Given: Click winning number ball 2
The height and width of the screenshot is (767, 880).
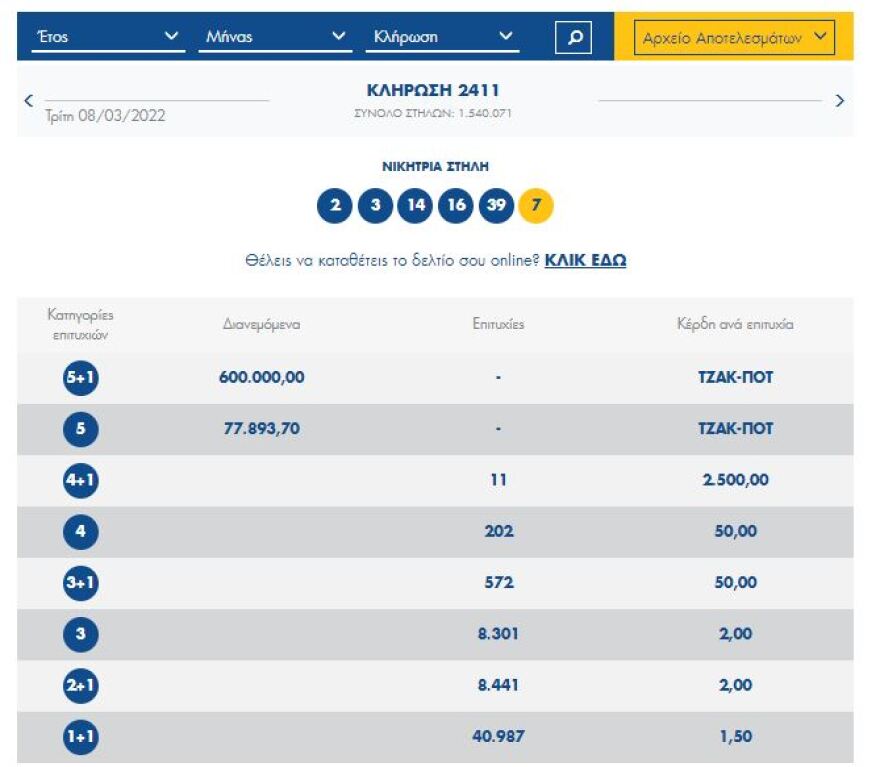Looking at the screenshot, I should 335,206.
